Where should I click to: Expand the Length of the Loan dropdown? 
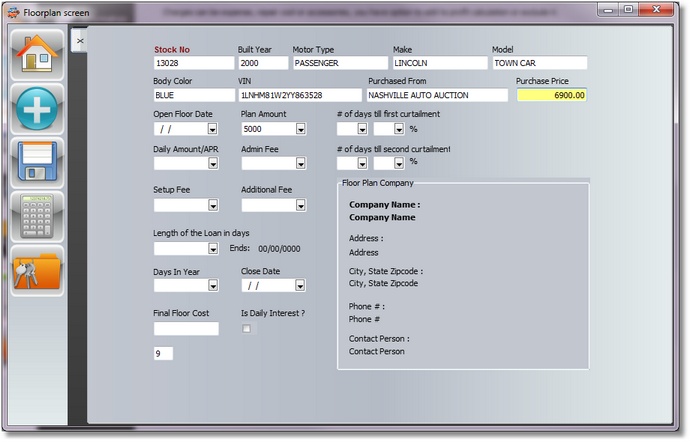pyautogui.click(x=213, y=249)
